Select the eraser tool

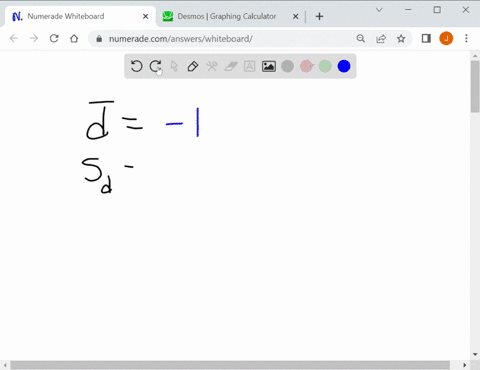pyautogui.click(x=231, y=66)
